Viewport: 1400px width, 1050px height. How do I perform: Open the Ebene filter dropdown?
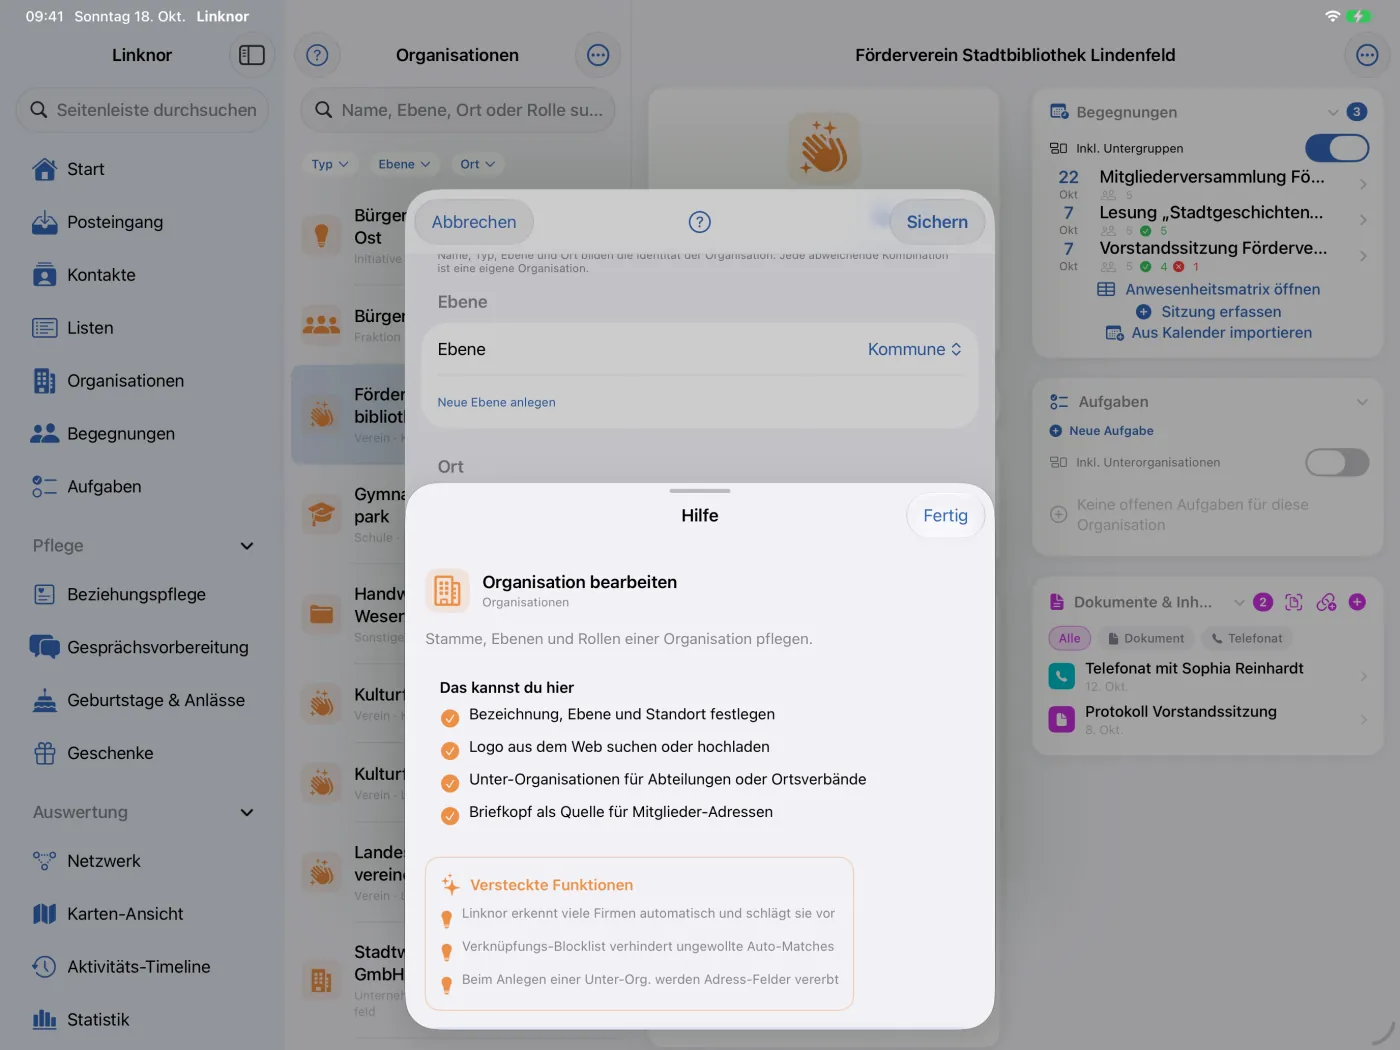point(404,164)
